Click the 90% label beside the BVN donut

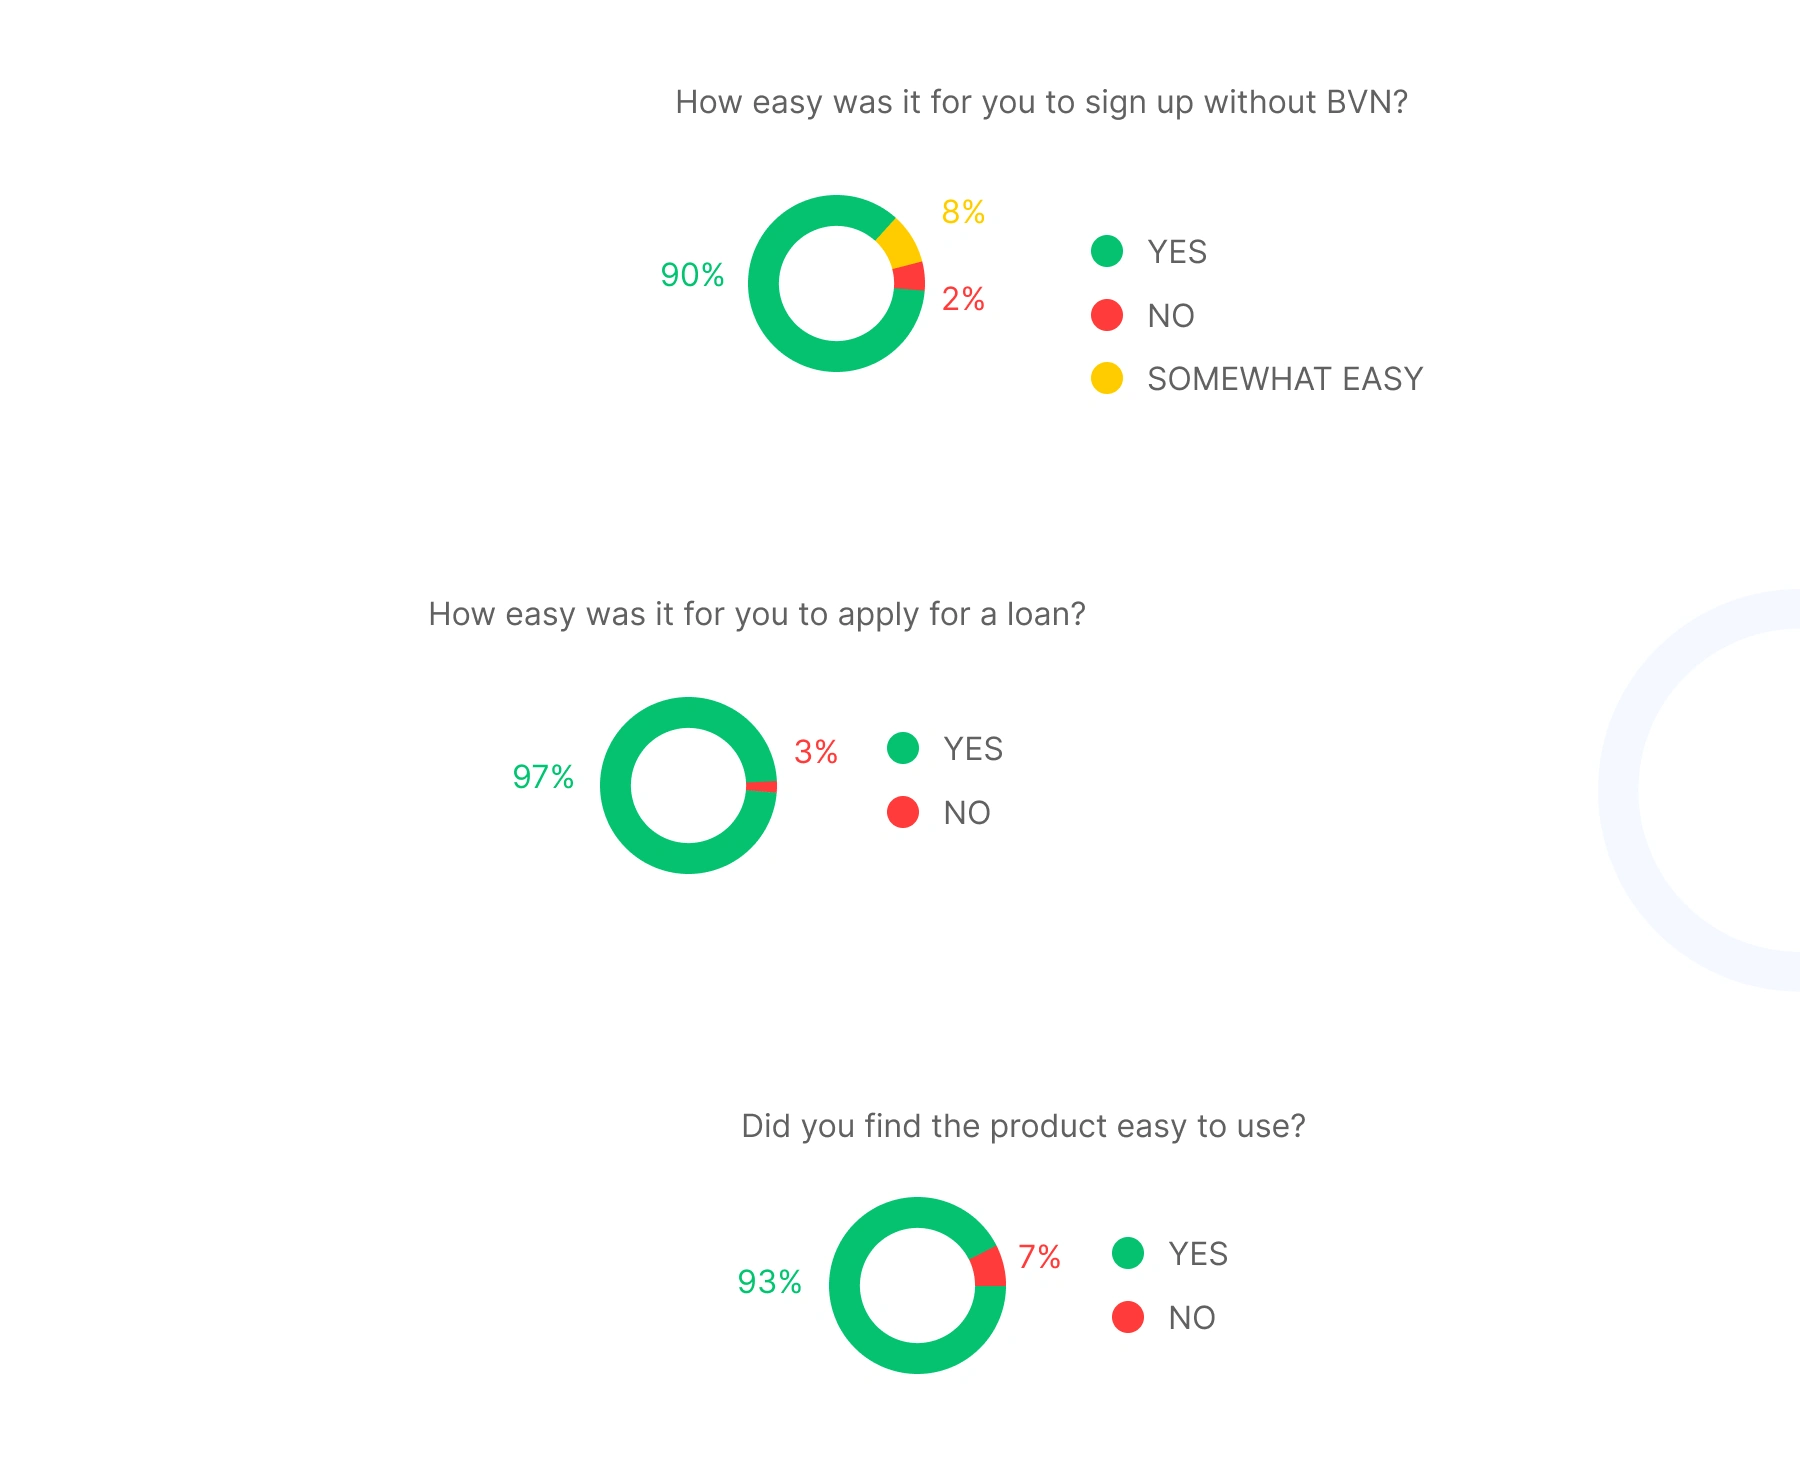(692, 275)
